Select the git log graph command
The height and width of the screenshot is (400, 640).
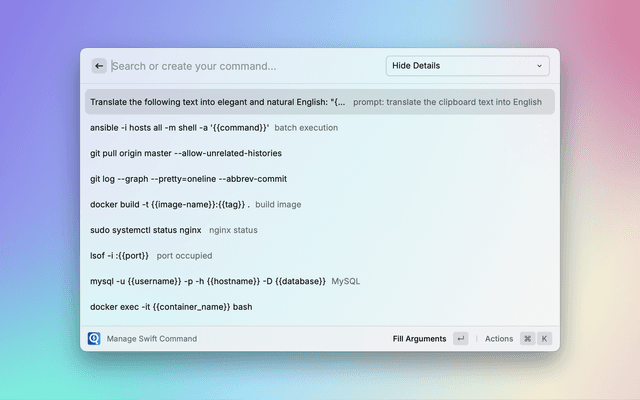(x=188, y=179)
